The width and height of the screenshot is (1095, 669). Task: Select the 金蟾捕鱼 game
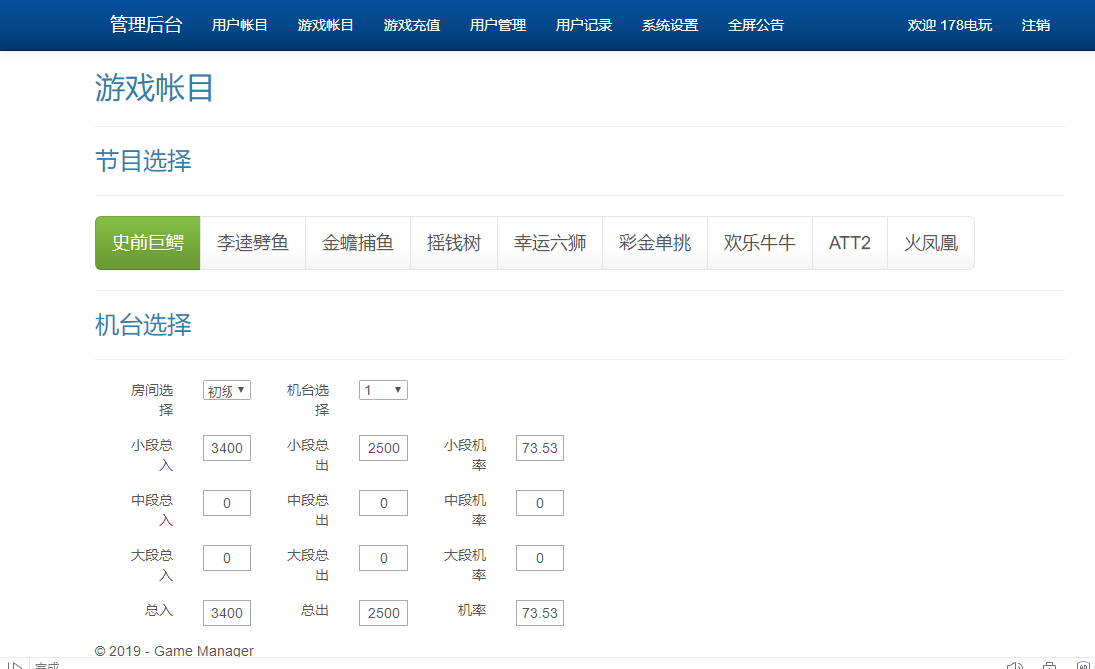click(358, 242)
